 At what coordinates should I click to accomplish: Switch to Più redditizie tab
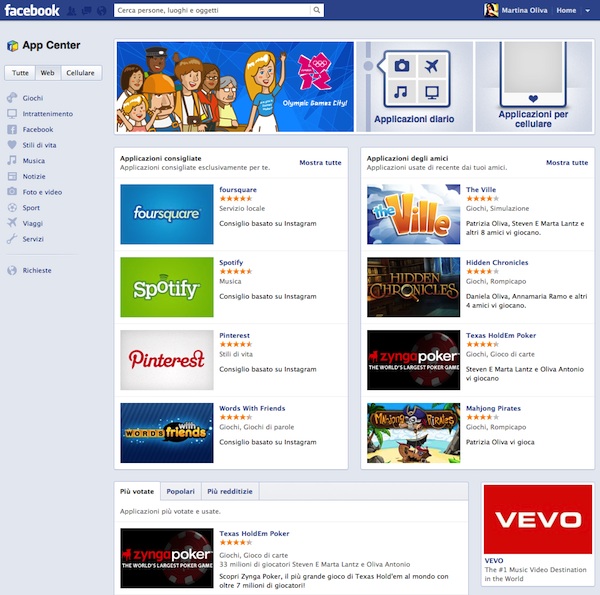point(230,491)
